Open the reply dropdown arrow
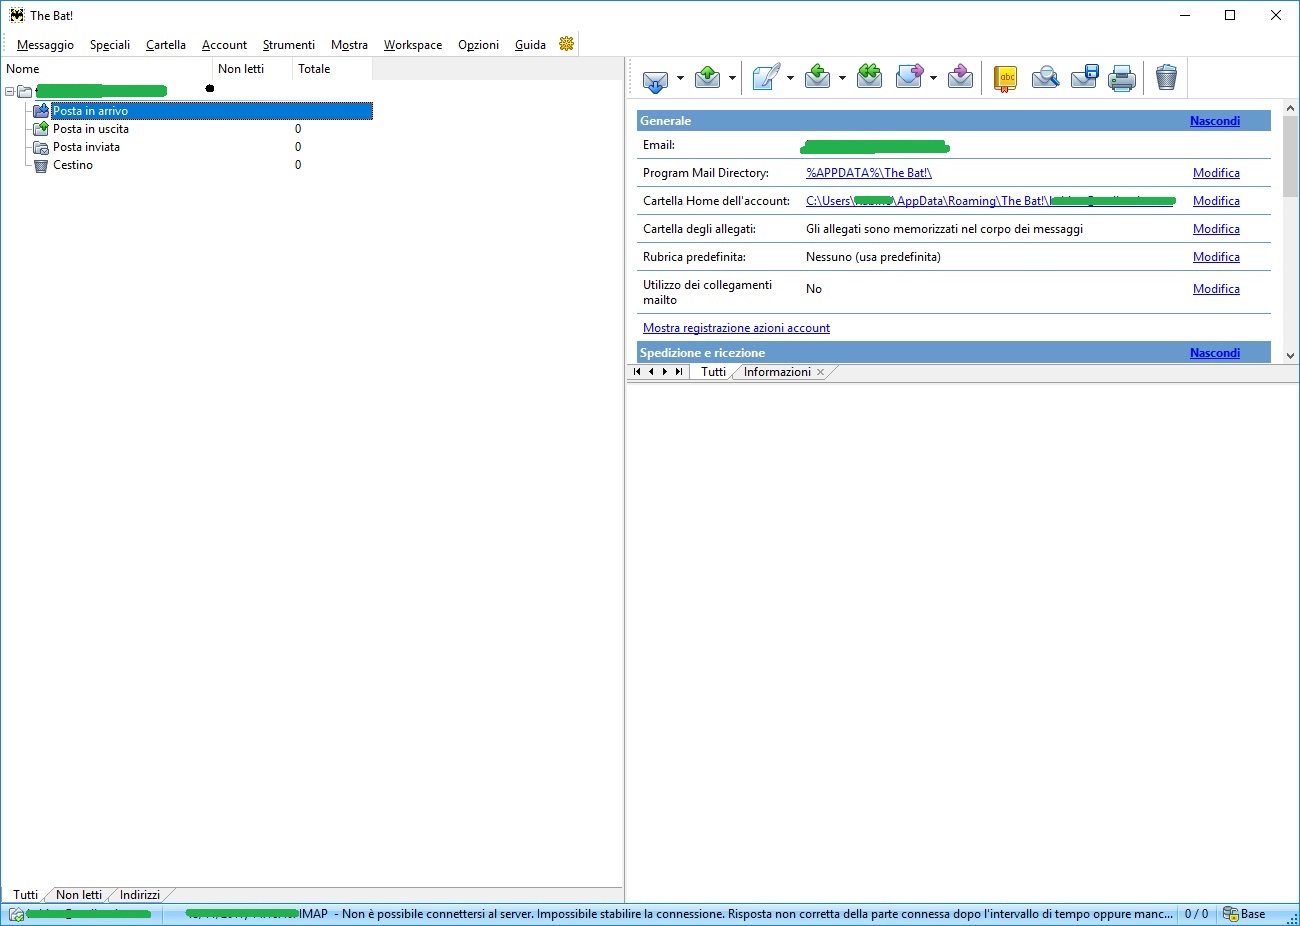This screenshot has width=1300, height=926. (x=843, y=78)
